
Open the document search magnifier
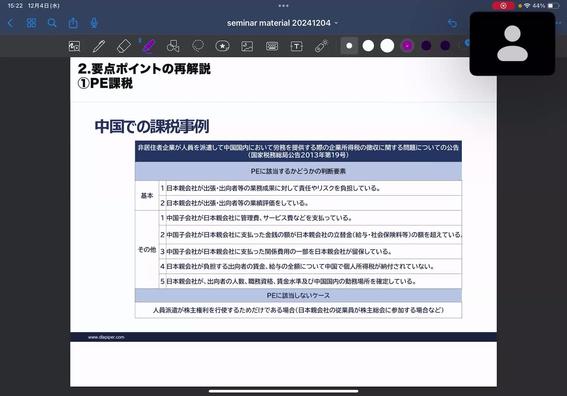coord(52,23)
